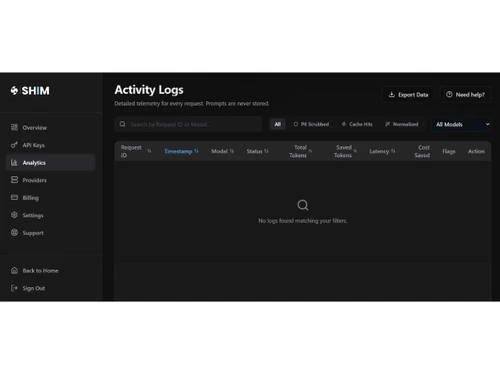Open the Settings gear icon
Screen dimensions: 500x375
click(x=14, y=215)
